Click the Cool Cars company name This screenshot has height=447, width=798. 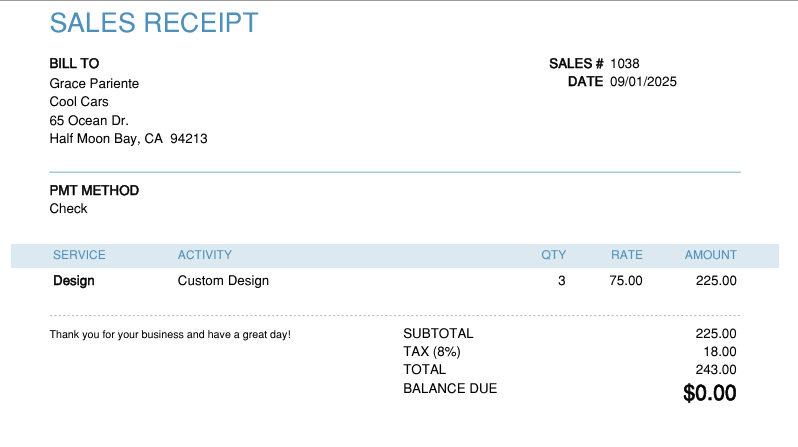click(79, 102)
